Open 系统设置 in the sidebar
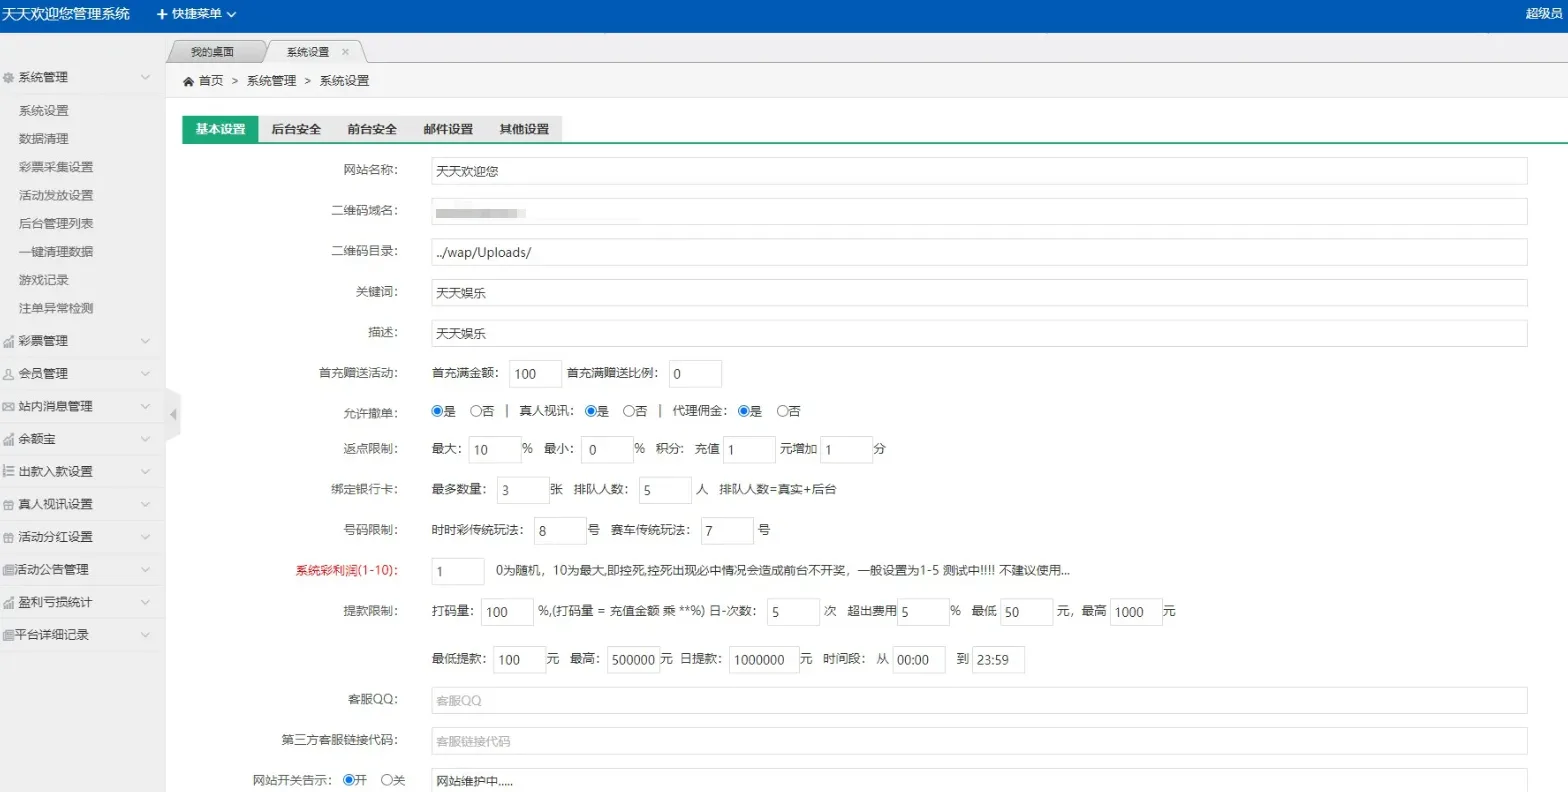 coord(44,111)
